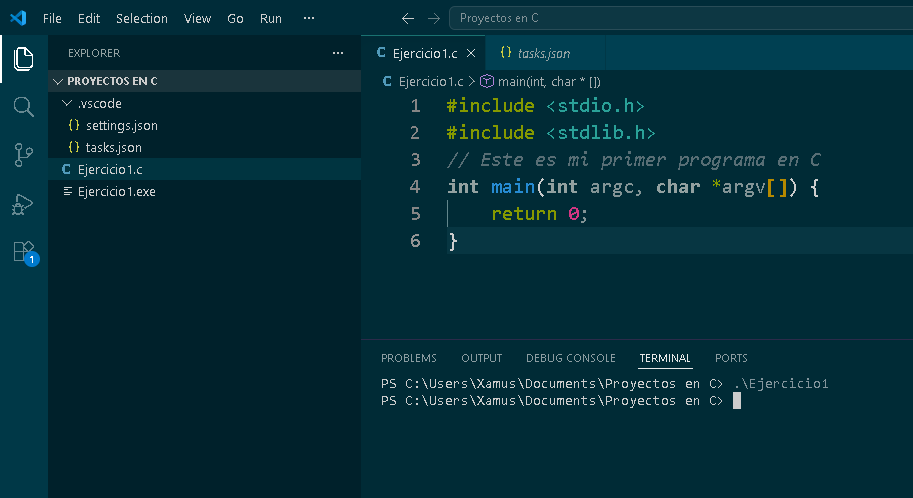Open settings.json in the explorer
913x498 pixels.
pyautogui.click(x=204, y=125)
